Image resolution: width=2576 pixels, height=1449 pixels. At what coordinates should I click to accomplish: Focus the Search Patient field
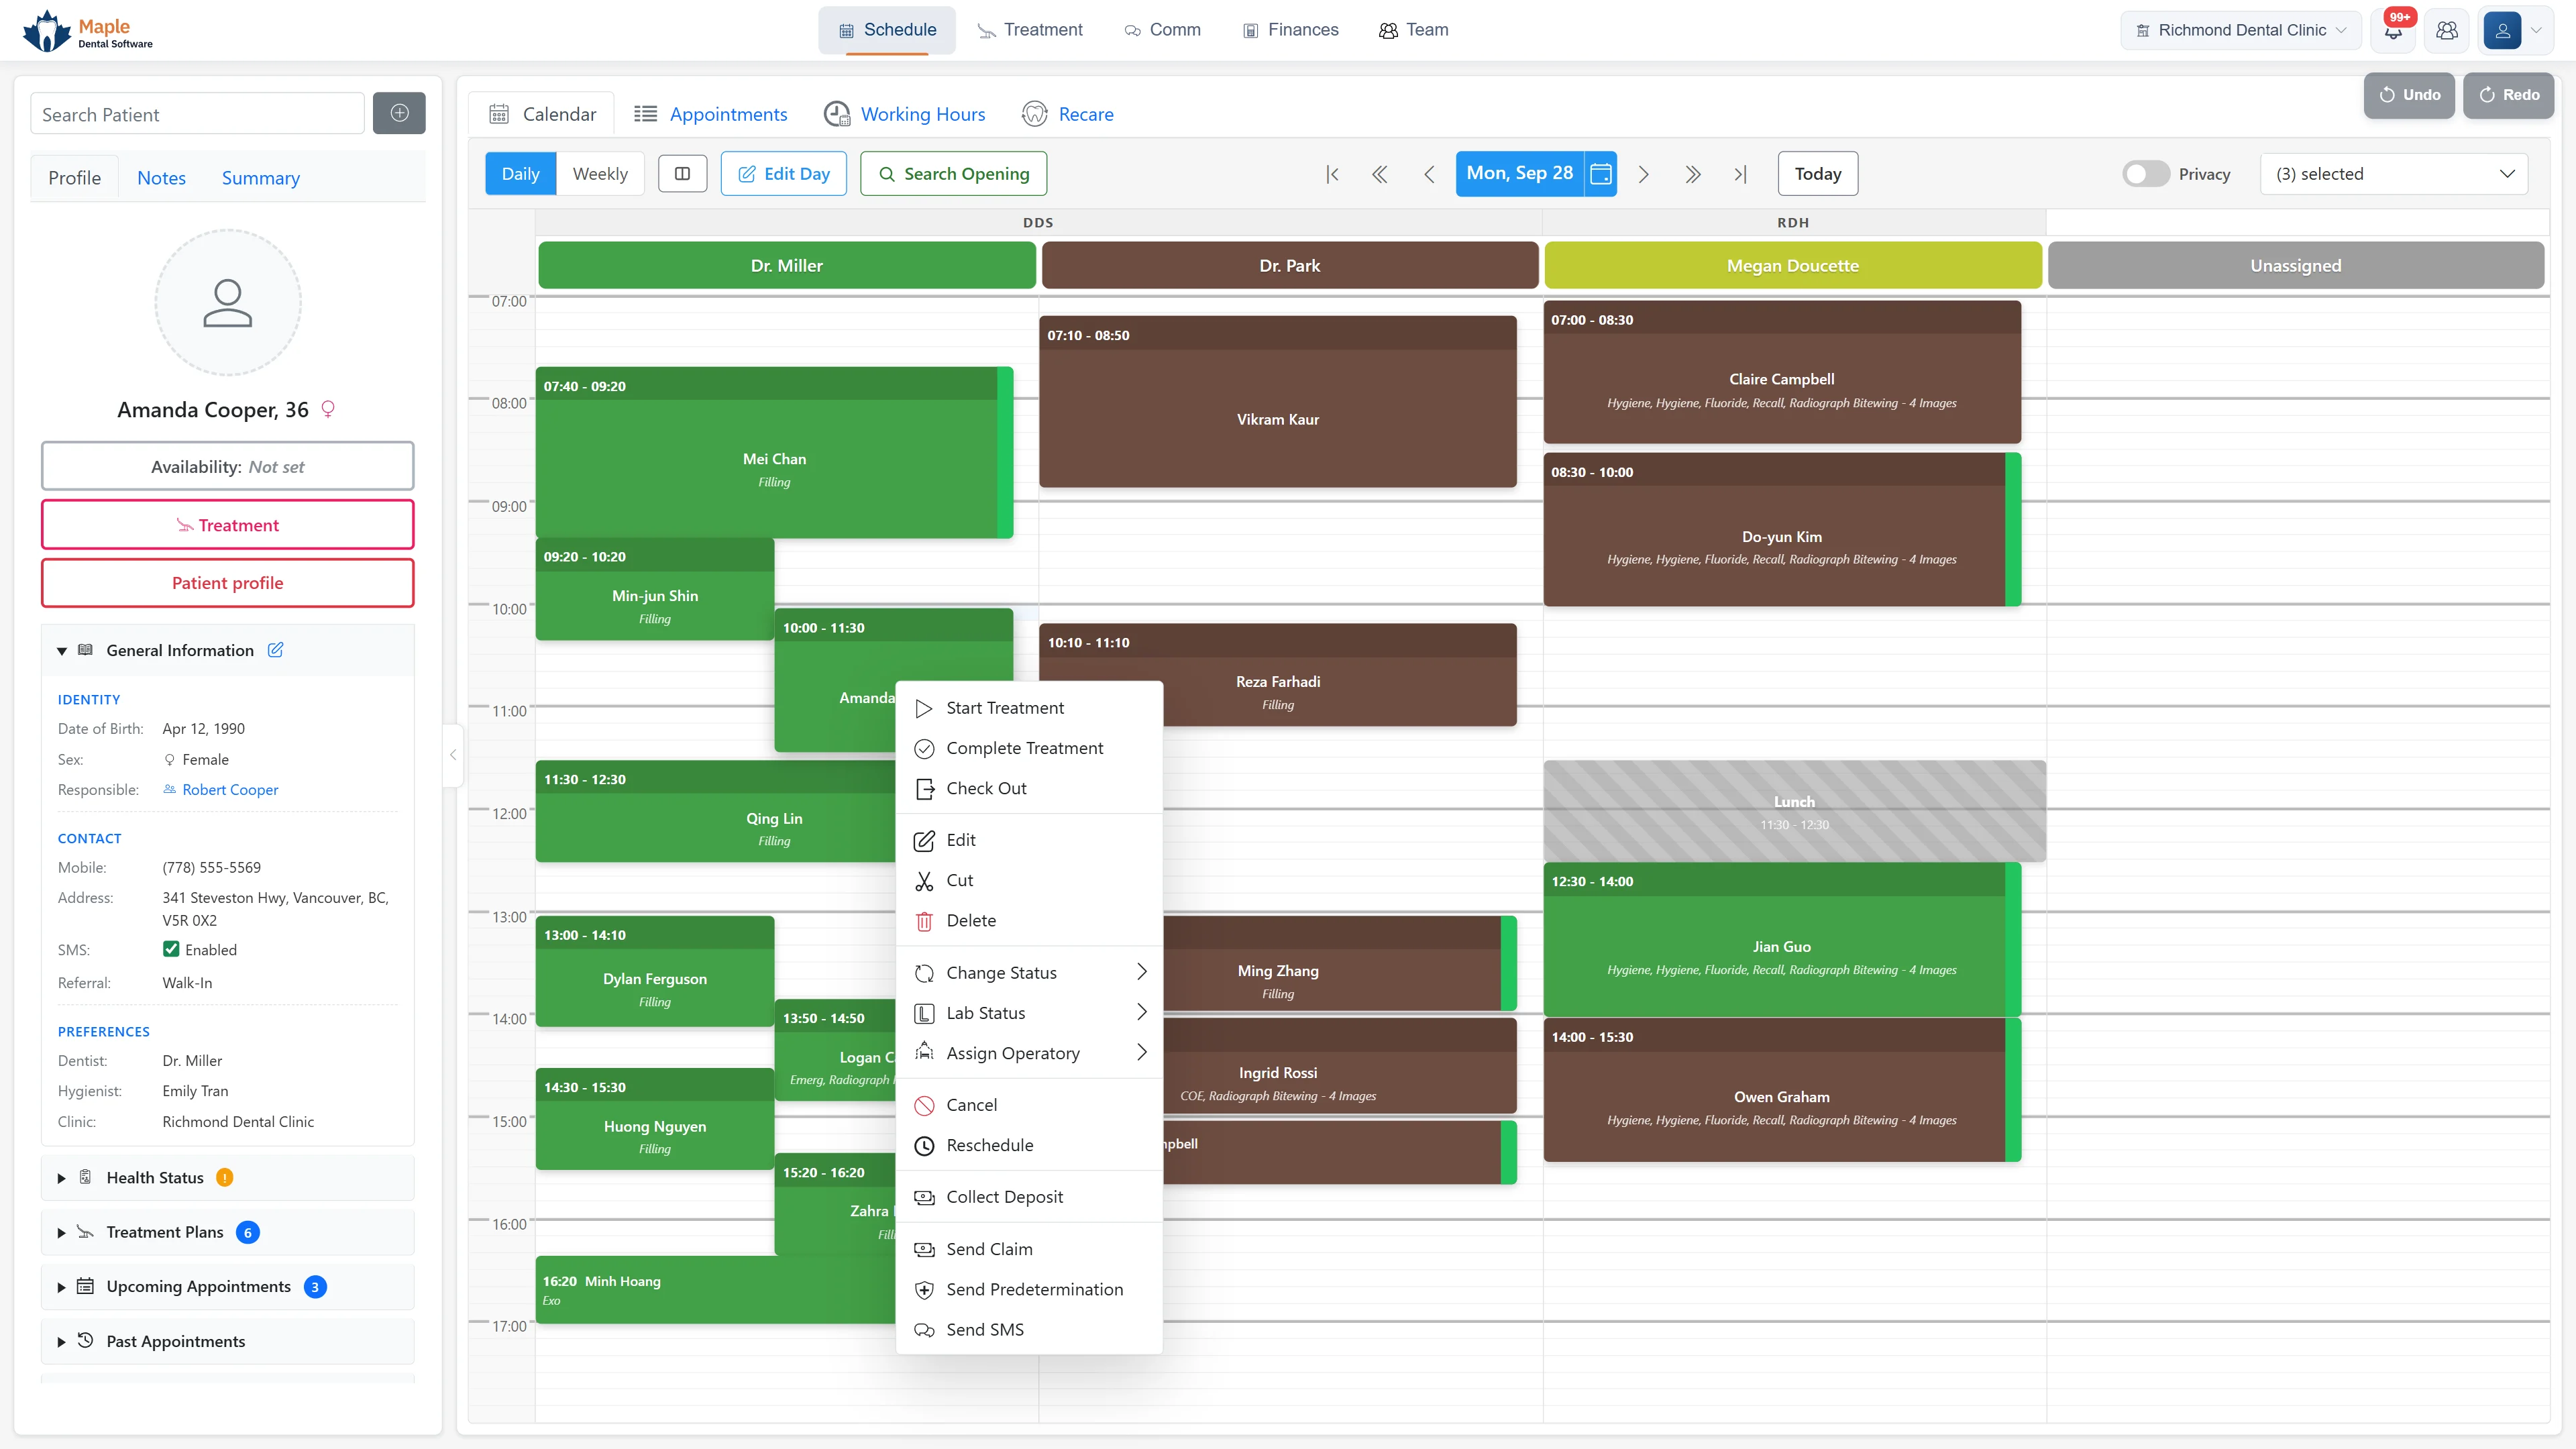197,114
